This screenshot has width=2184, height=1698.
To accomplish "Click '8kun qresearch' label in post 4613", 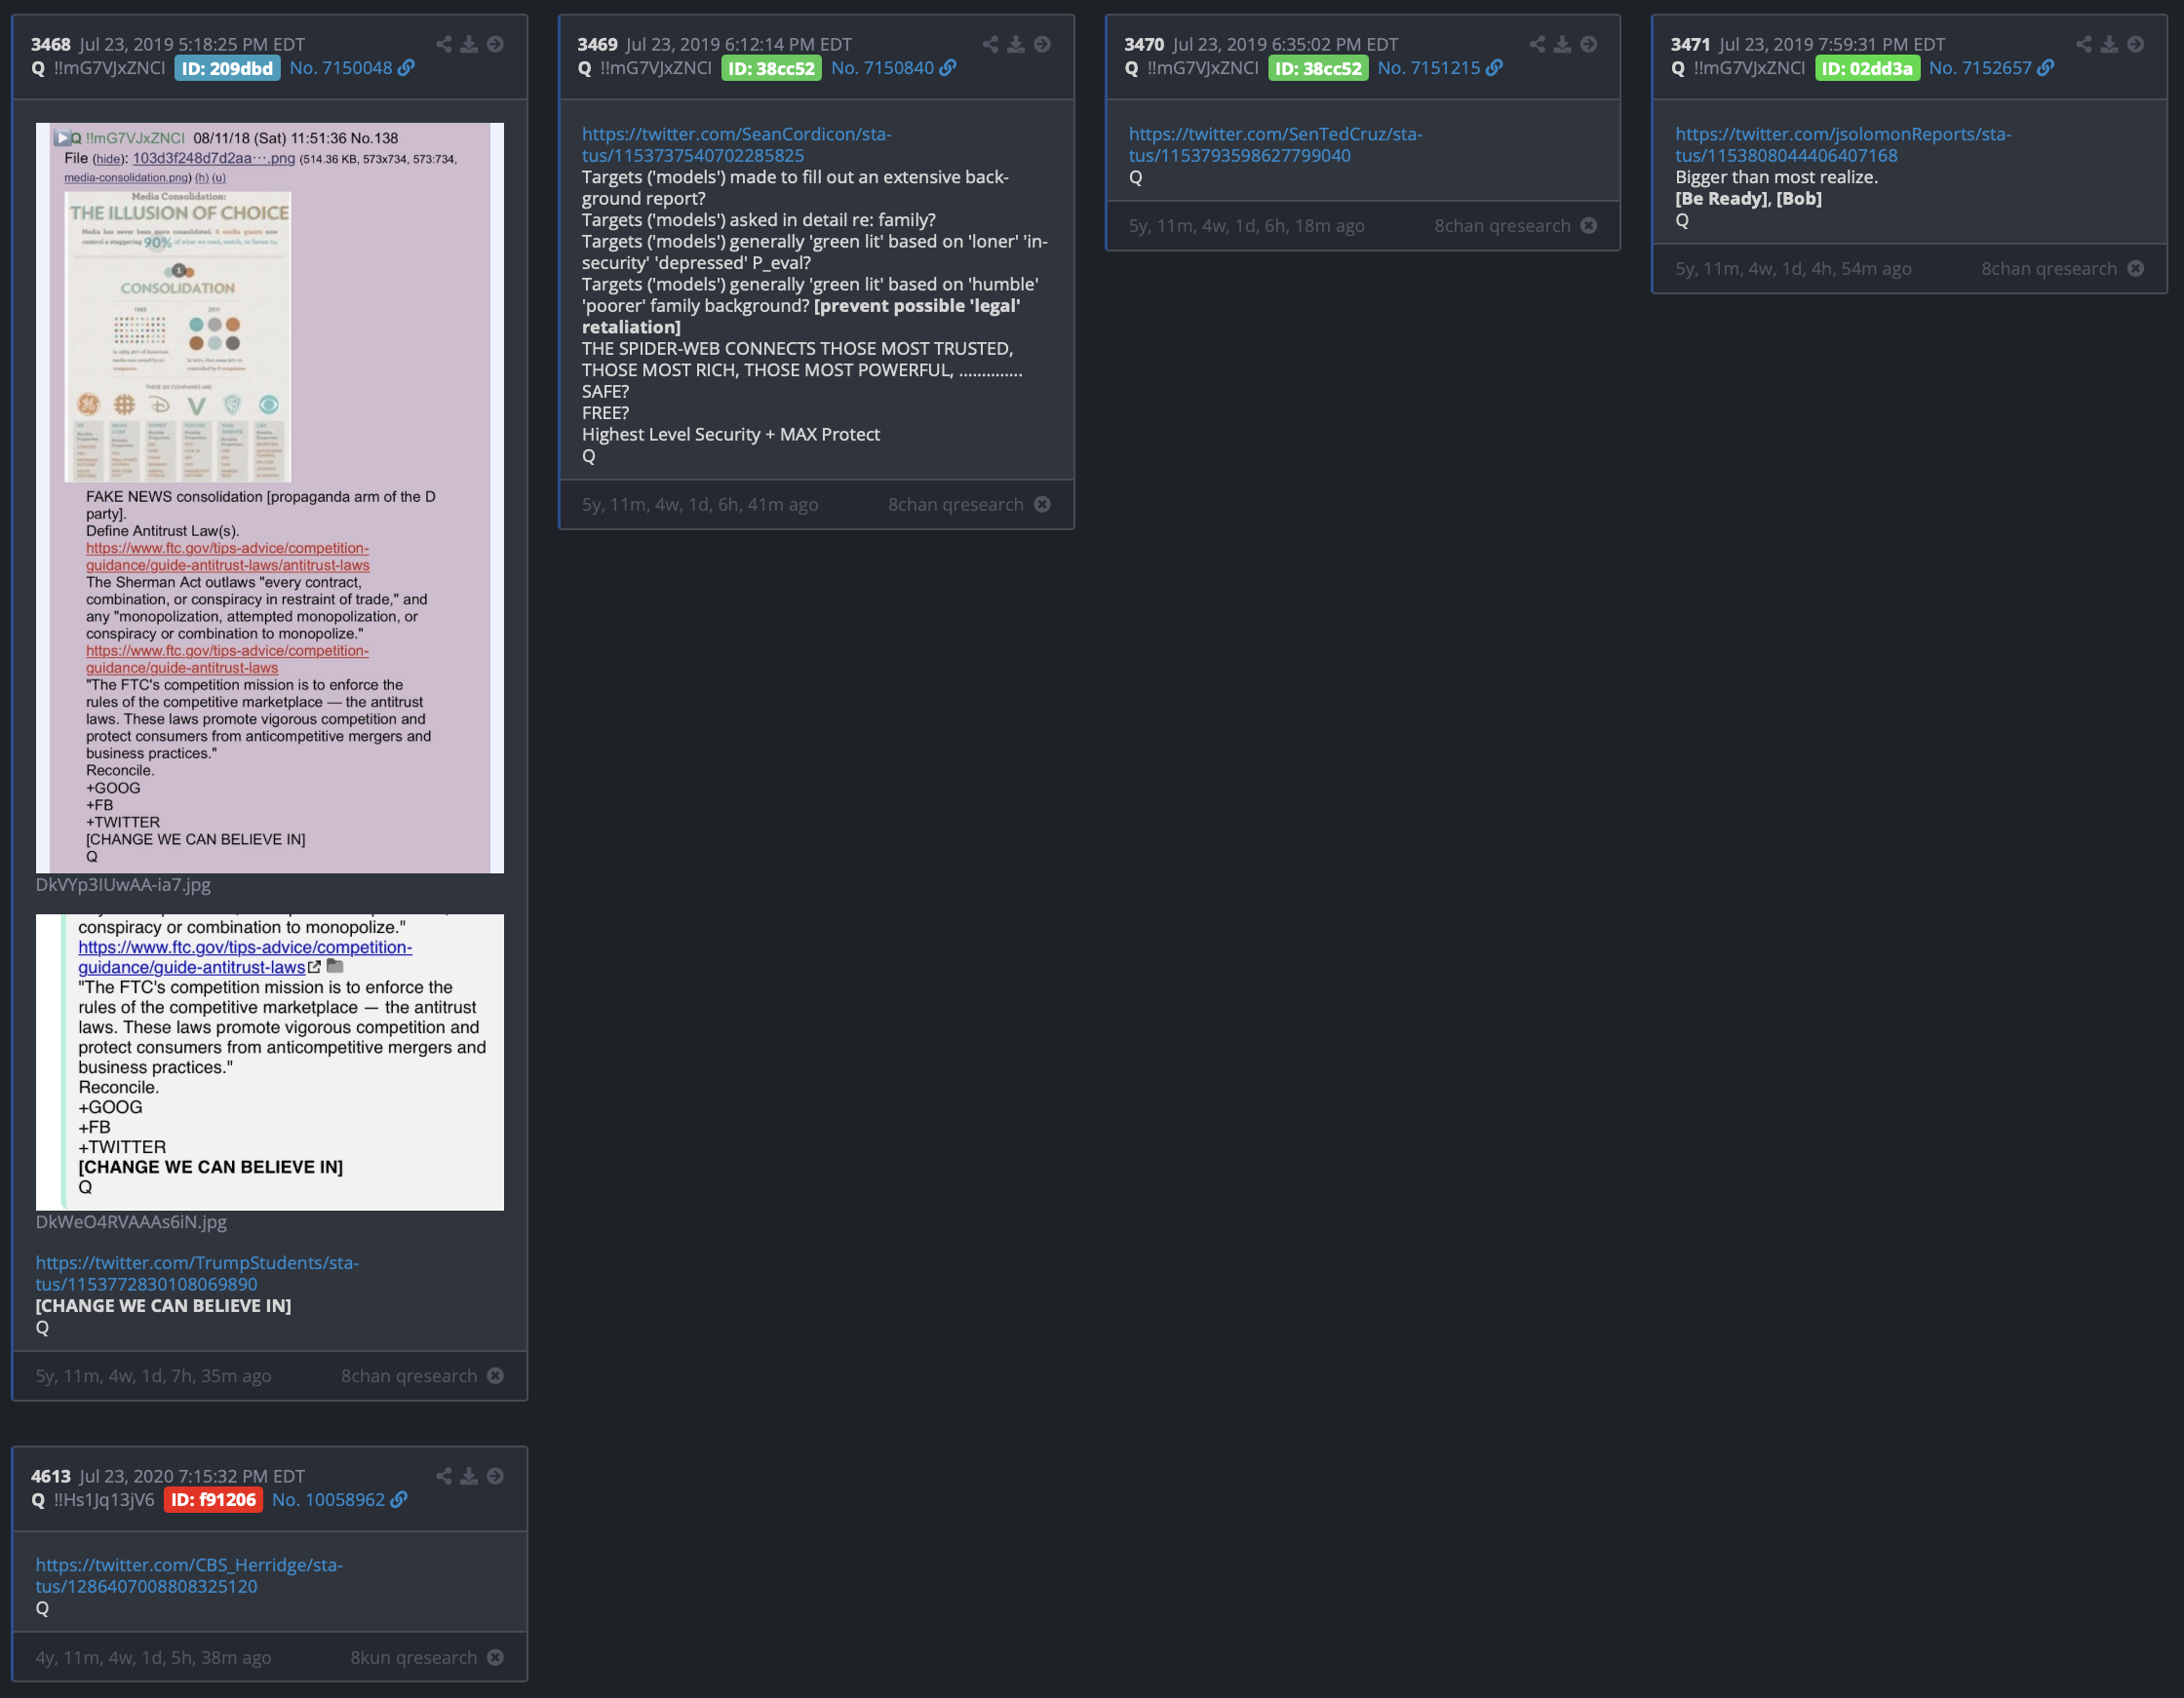I will (414, 1657).
